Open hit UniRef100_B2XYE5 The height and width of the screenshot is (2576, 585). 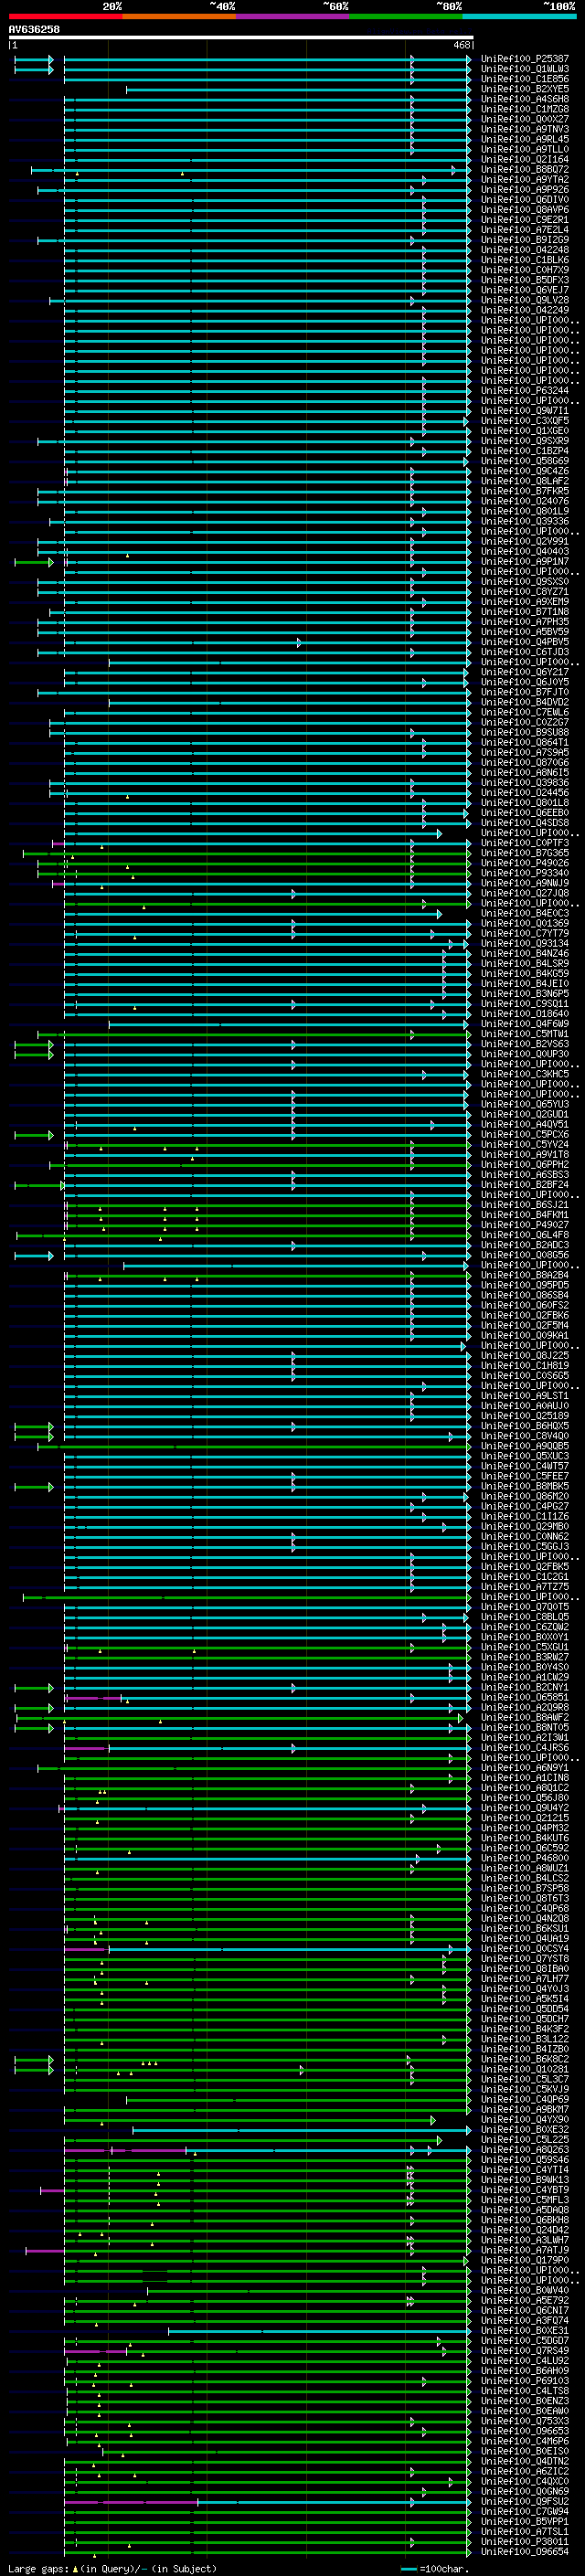pos(525,89)
